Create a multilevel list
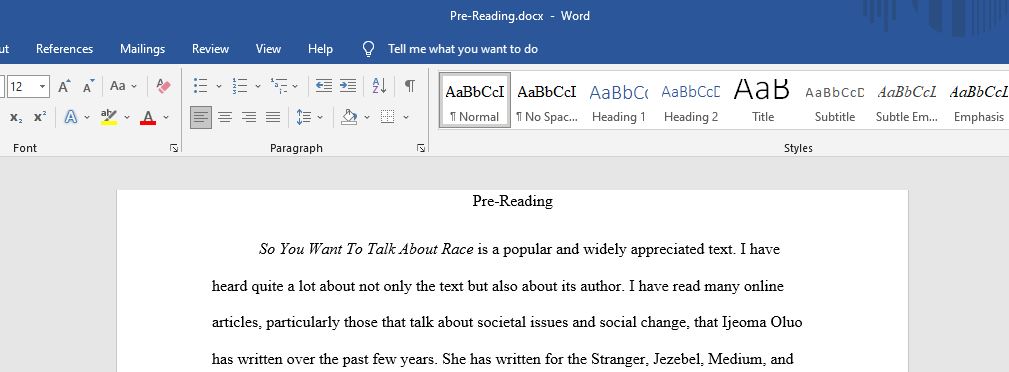The width and height of the screenshot is (1009, 372). point(279,86)
